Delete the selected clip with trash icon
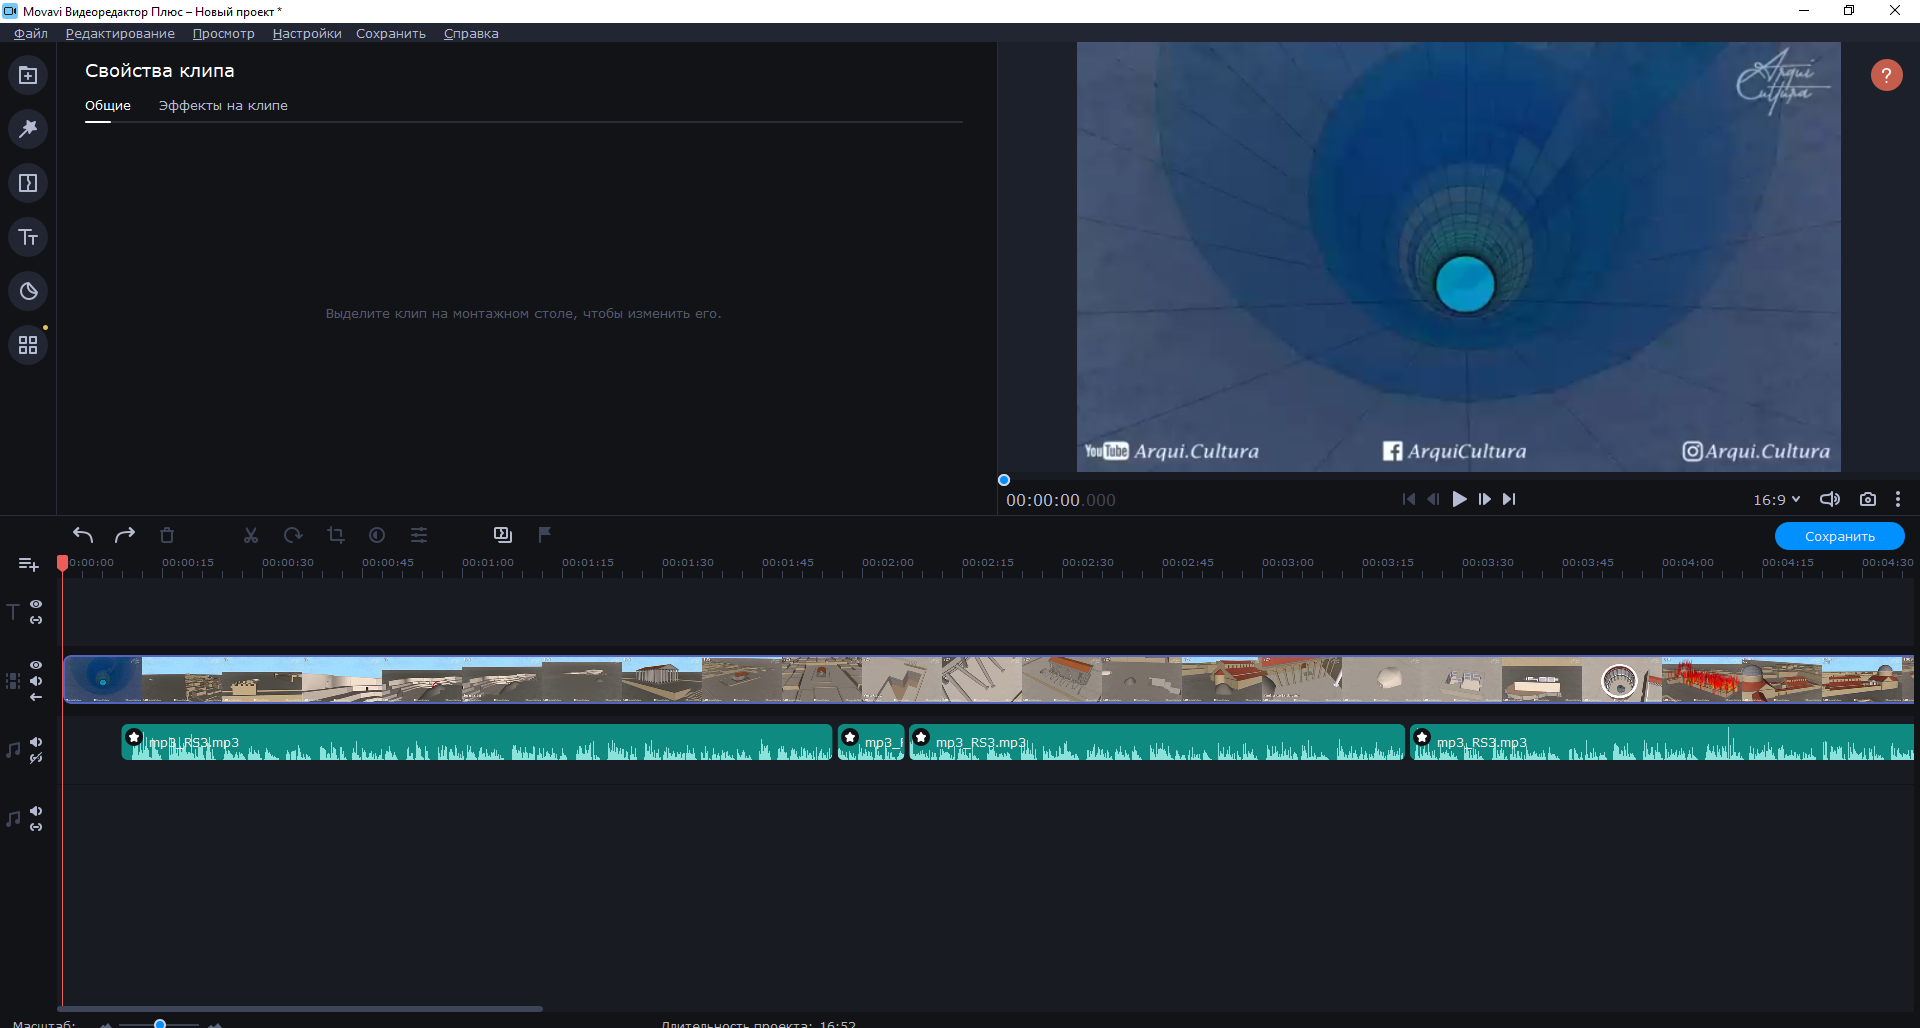The width and height of the screenshot is (1920, 1028). pos(167,535)
